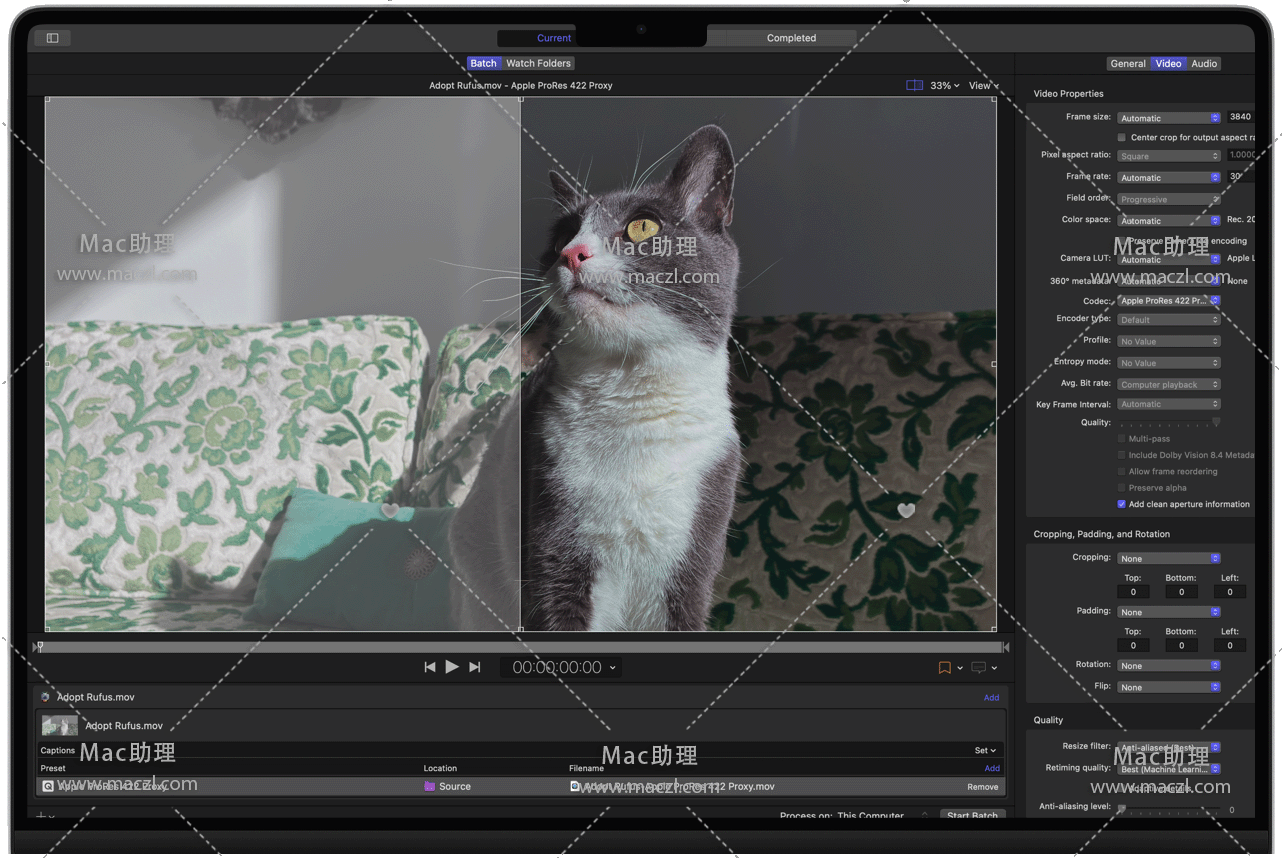
Task: Uncheck Add clean aperture information
Action: (1121, 504)
